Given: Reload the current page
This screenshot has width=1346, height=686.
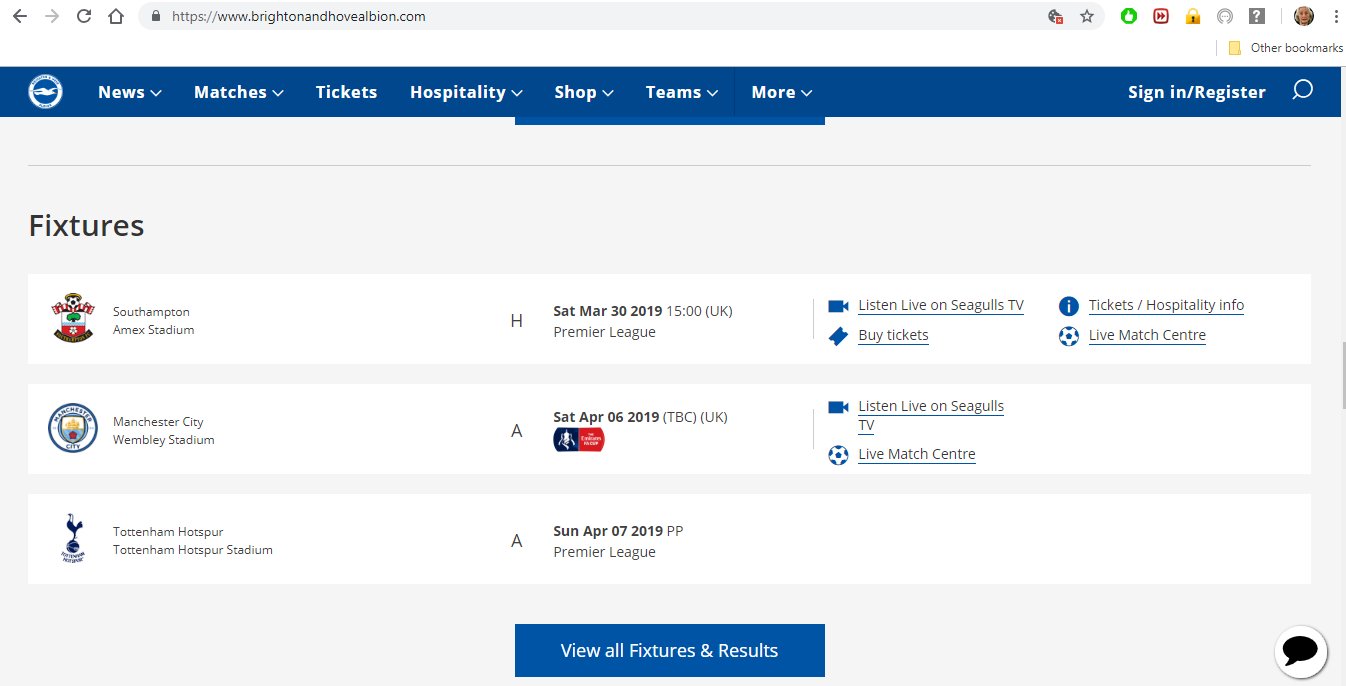Looking at the screenshot, I should pyautogui.click(x=84, y=16).
